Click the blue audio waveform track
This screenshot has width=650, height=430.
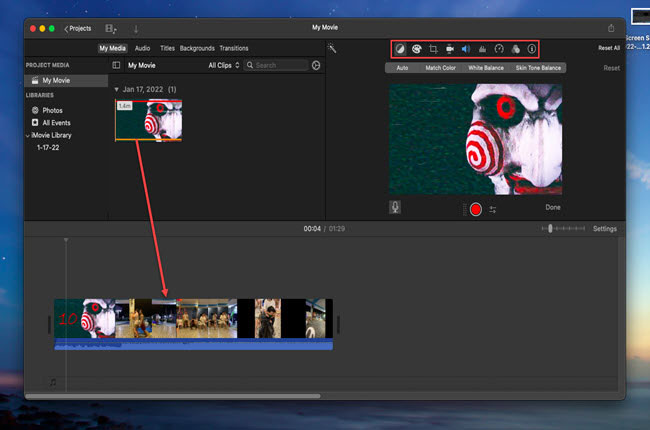(x=194, y=345)
